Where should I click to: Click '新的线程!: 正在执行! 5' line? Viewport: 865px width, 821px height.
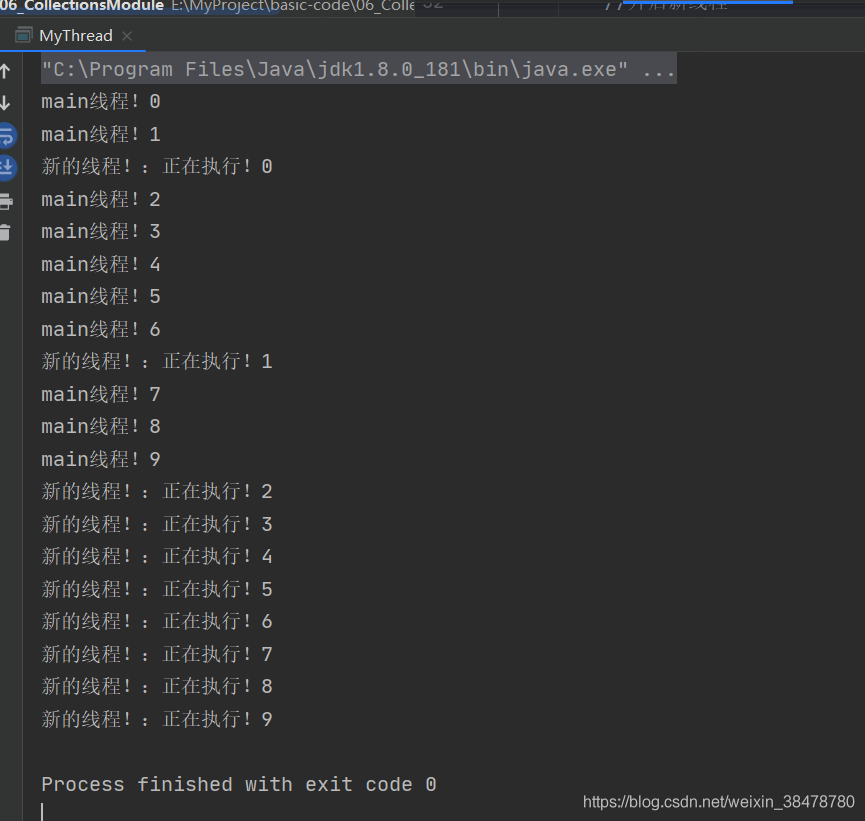157,589
